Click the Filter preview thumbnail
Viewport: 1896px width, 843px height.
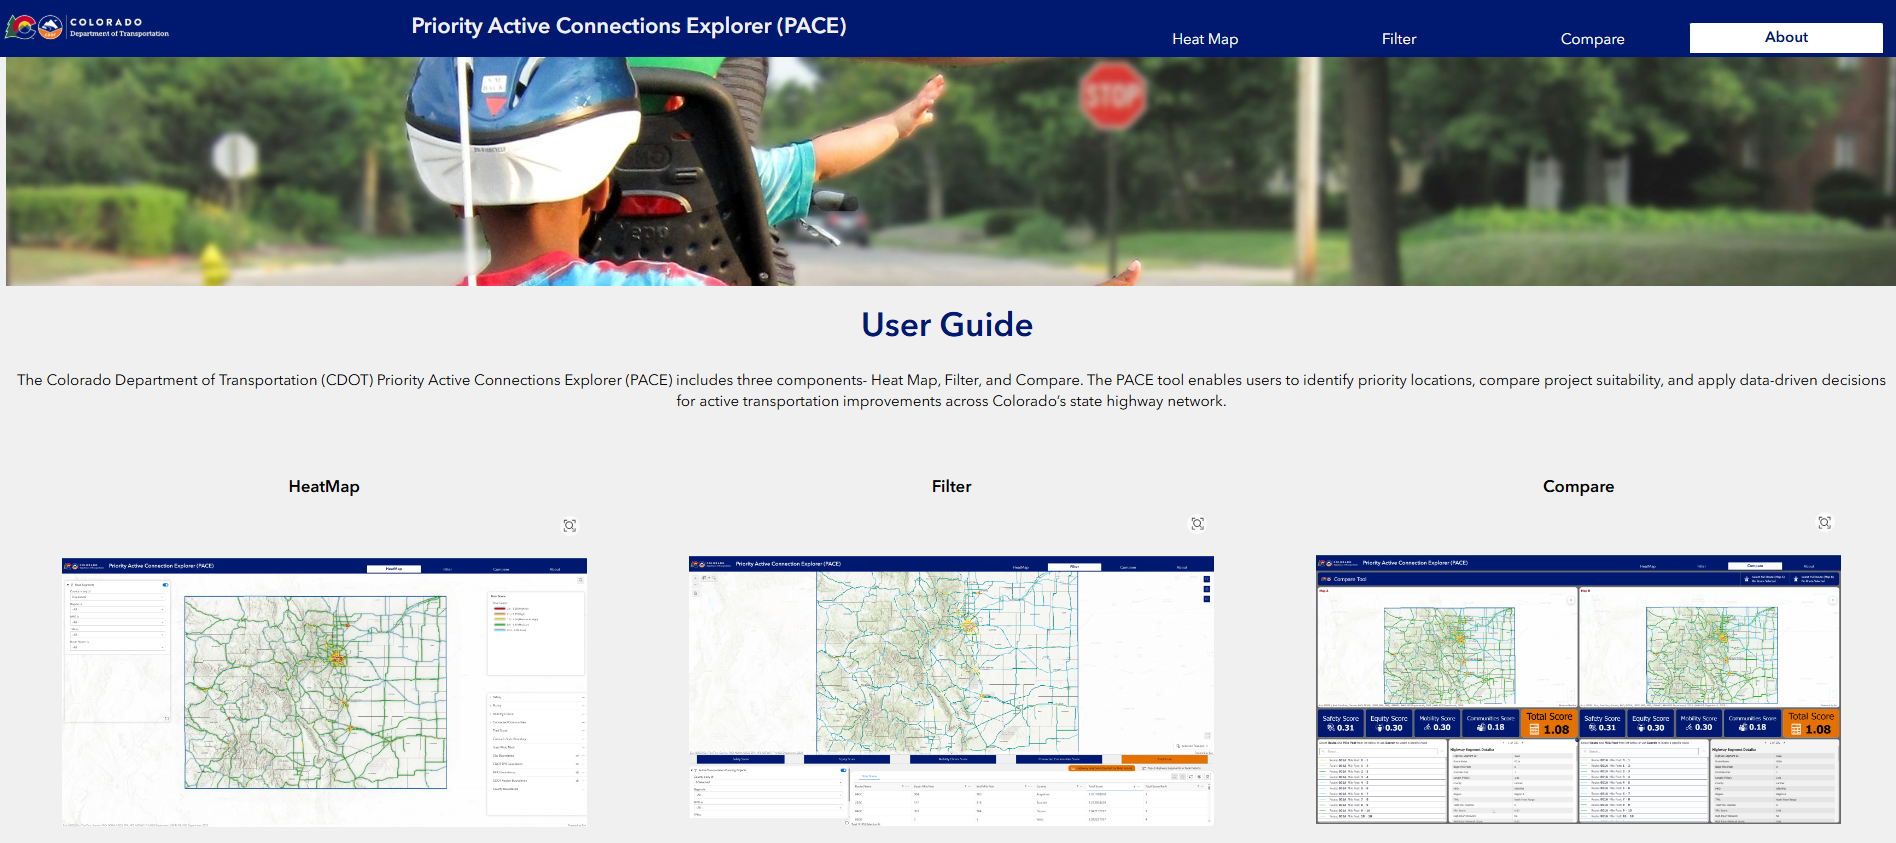[951, 690]
